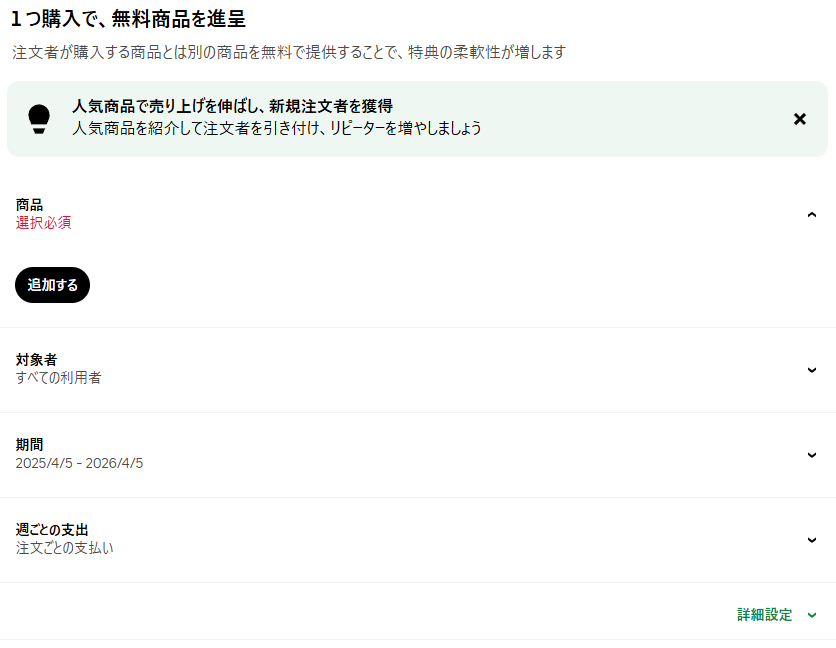Click the lightbulb icon in the tip banner
The image size is (836, 648).
[38, 118]
